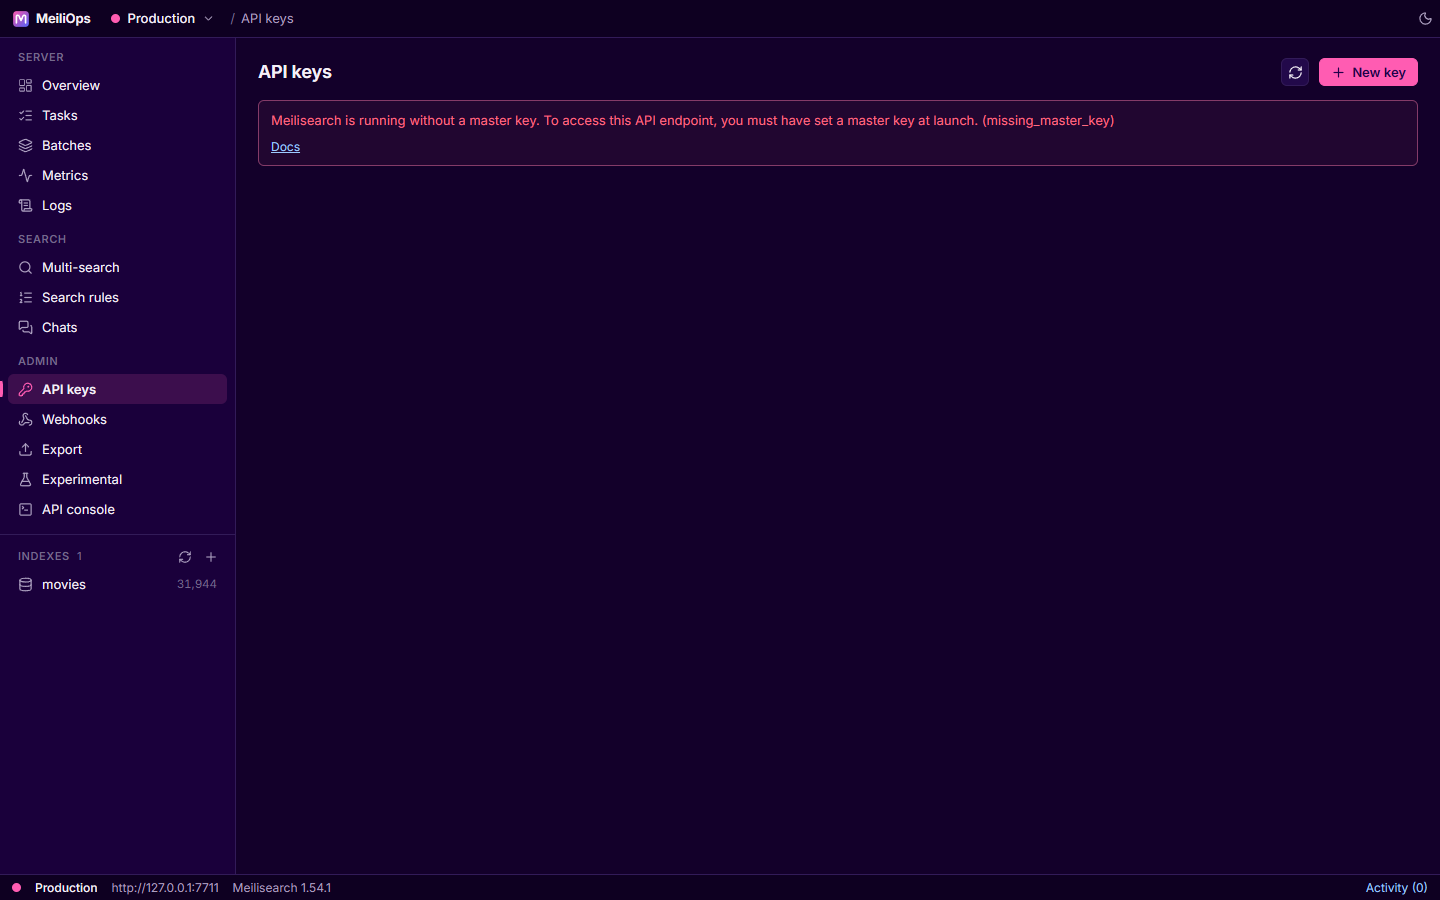Click the MeiliOps logo icon

(x=20, y=19)
